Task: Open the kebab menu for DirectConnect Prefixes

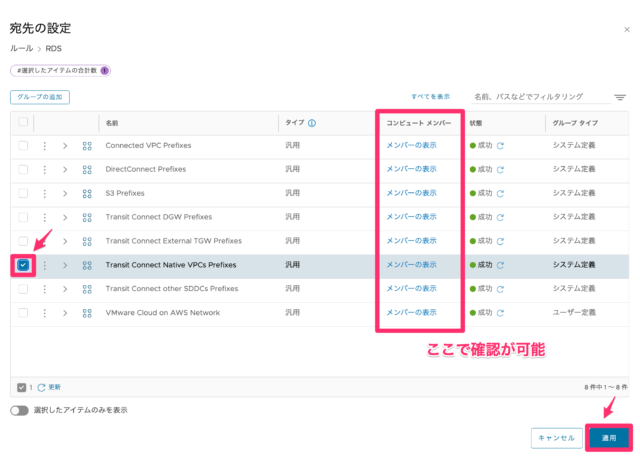Action: pos(44,169)
